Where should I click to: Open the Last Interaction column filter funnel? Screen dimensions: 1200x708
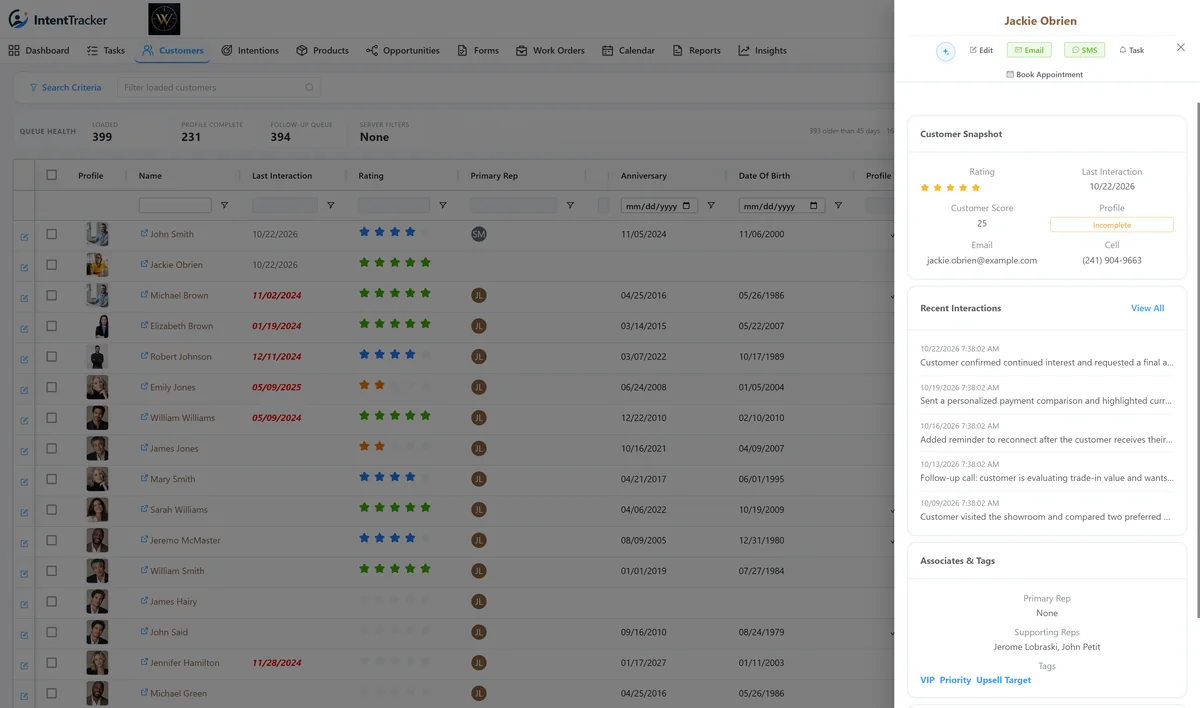(x=330, y=205)
